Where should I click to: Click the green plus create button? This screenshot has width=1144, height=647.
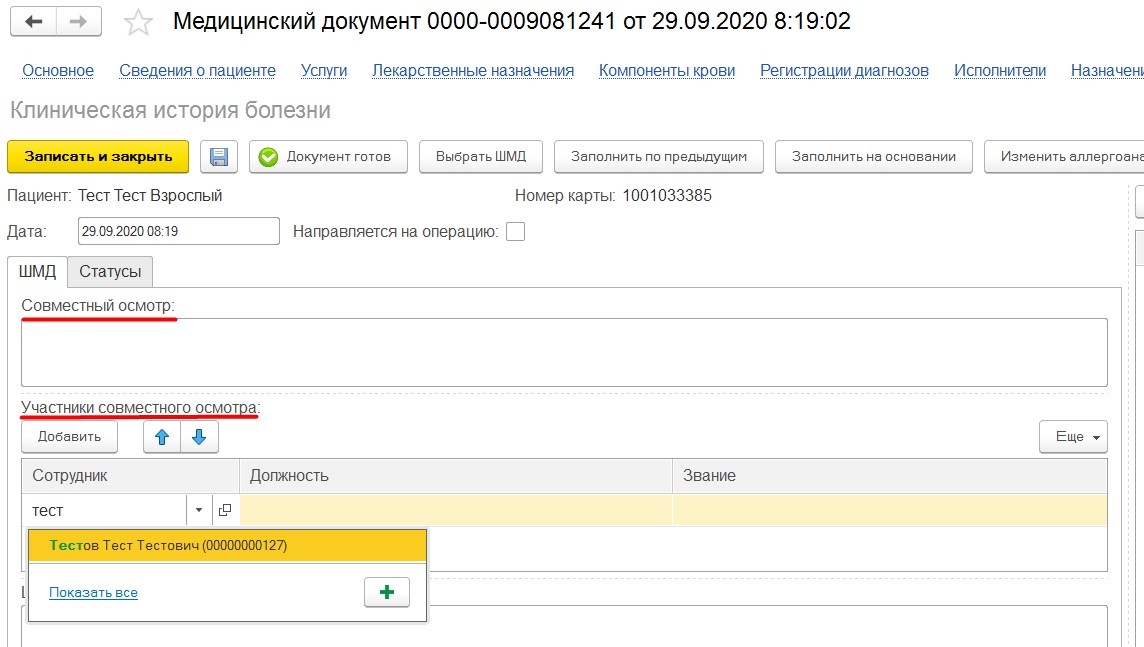(387, 592)
